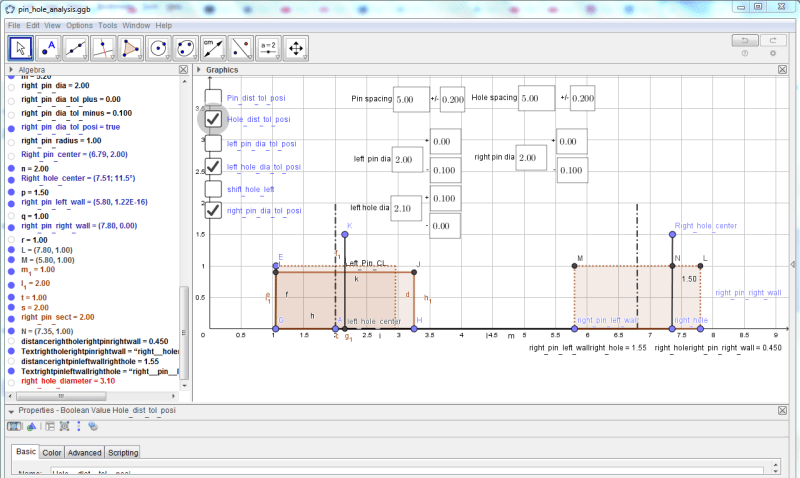Check the shift_hole_left checkbox
The height and width of the screenshot is (478, 800).
coord(213,189)
